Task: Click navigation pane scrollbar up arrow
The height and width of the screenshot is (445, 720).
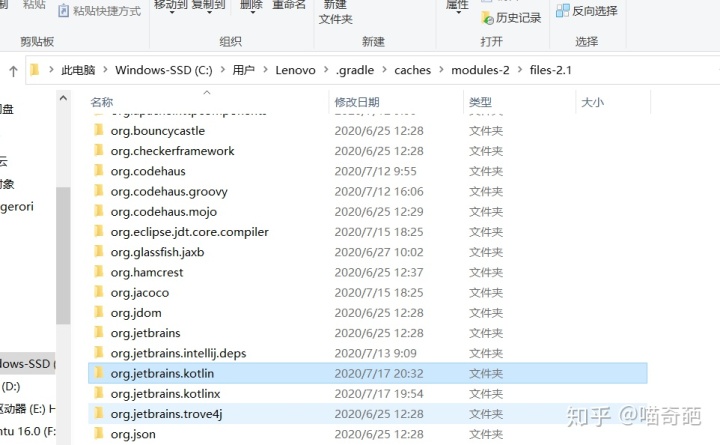Action: pos(63,98)
